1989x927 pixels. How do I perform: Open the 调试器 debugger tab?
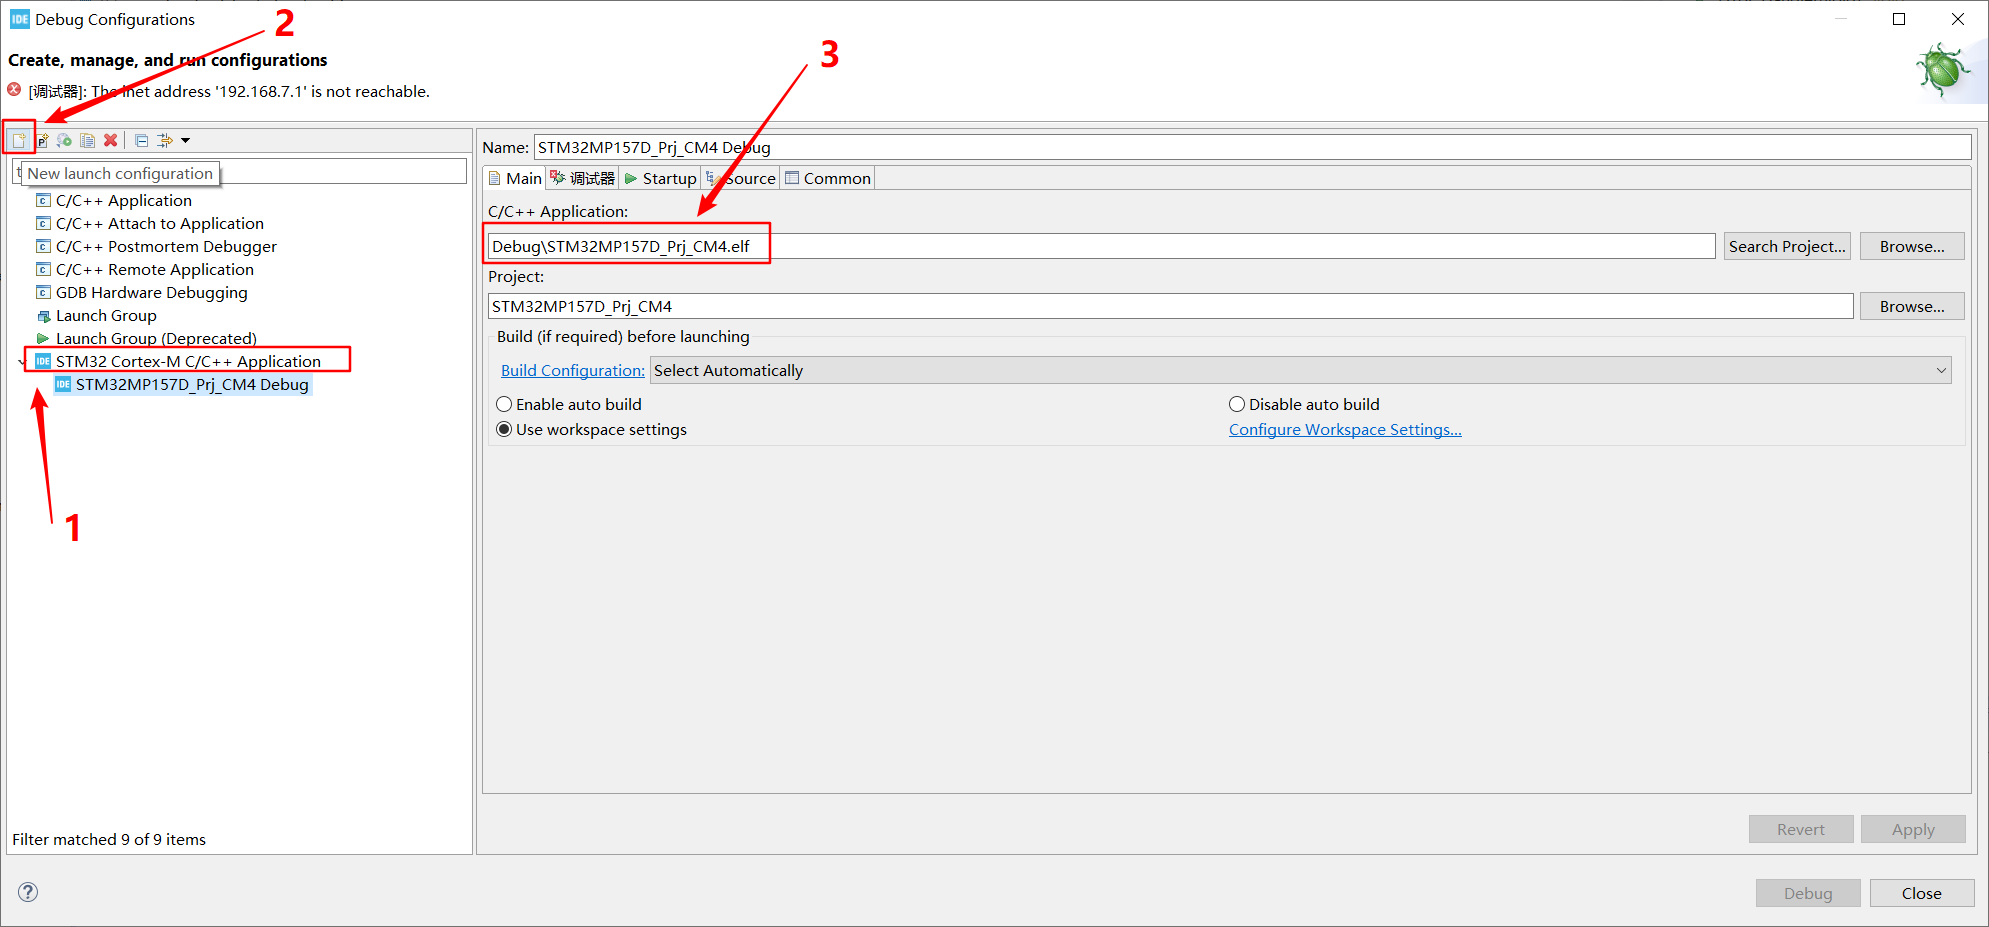point(582,178)
